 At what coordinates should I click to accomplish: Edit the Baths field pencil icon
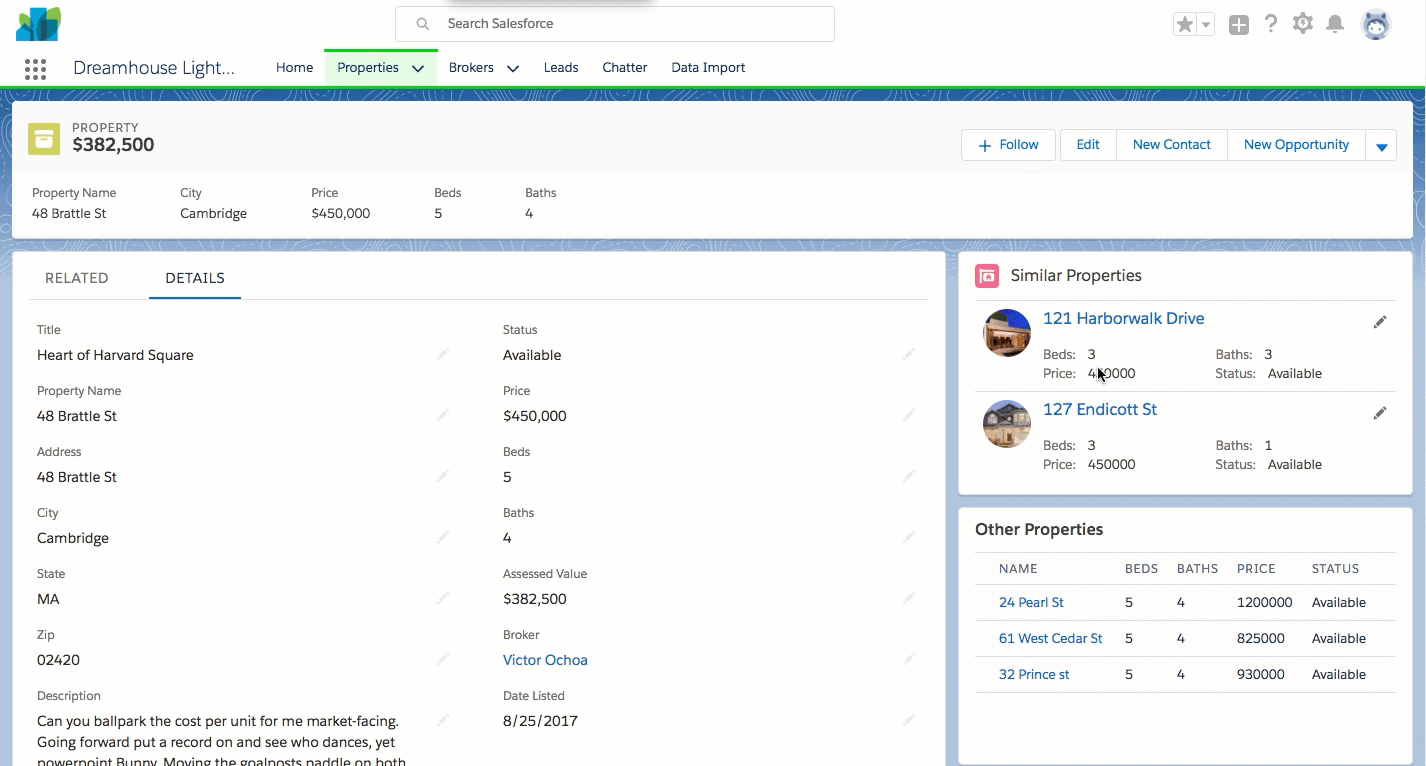coord(909,537)
